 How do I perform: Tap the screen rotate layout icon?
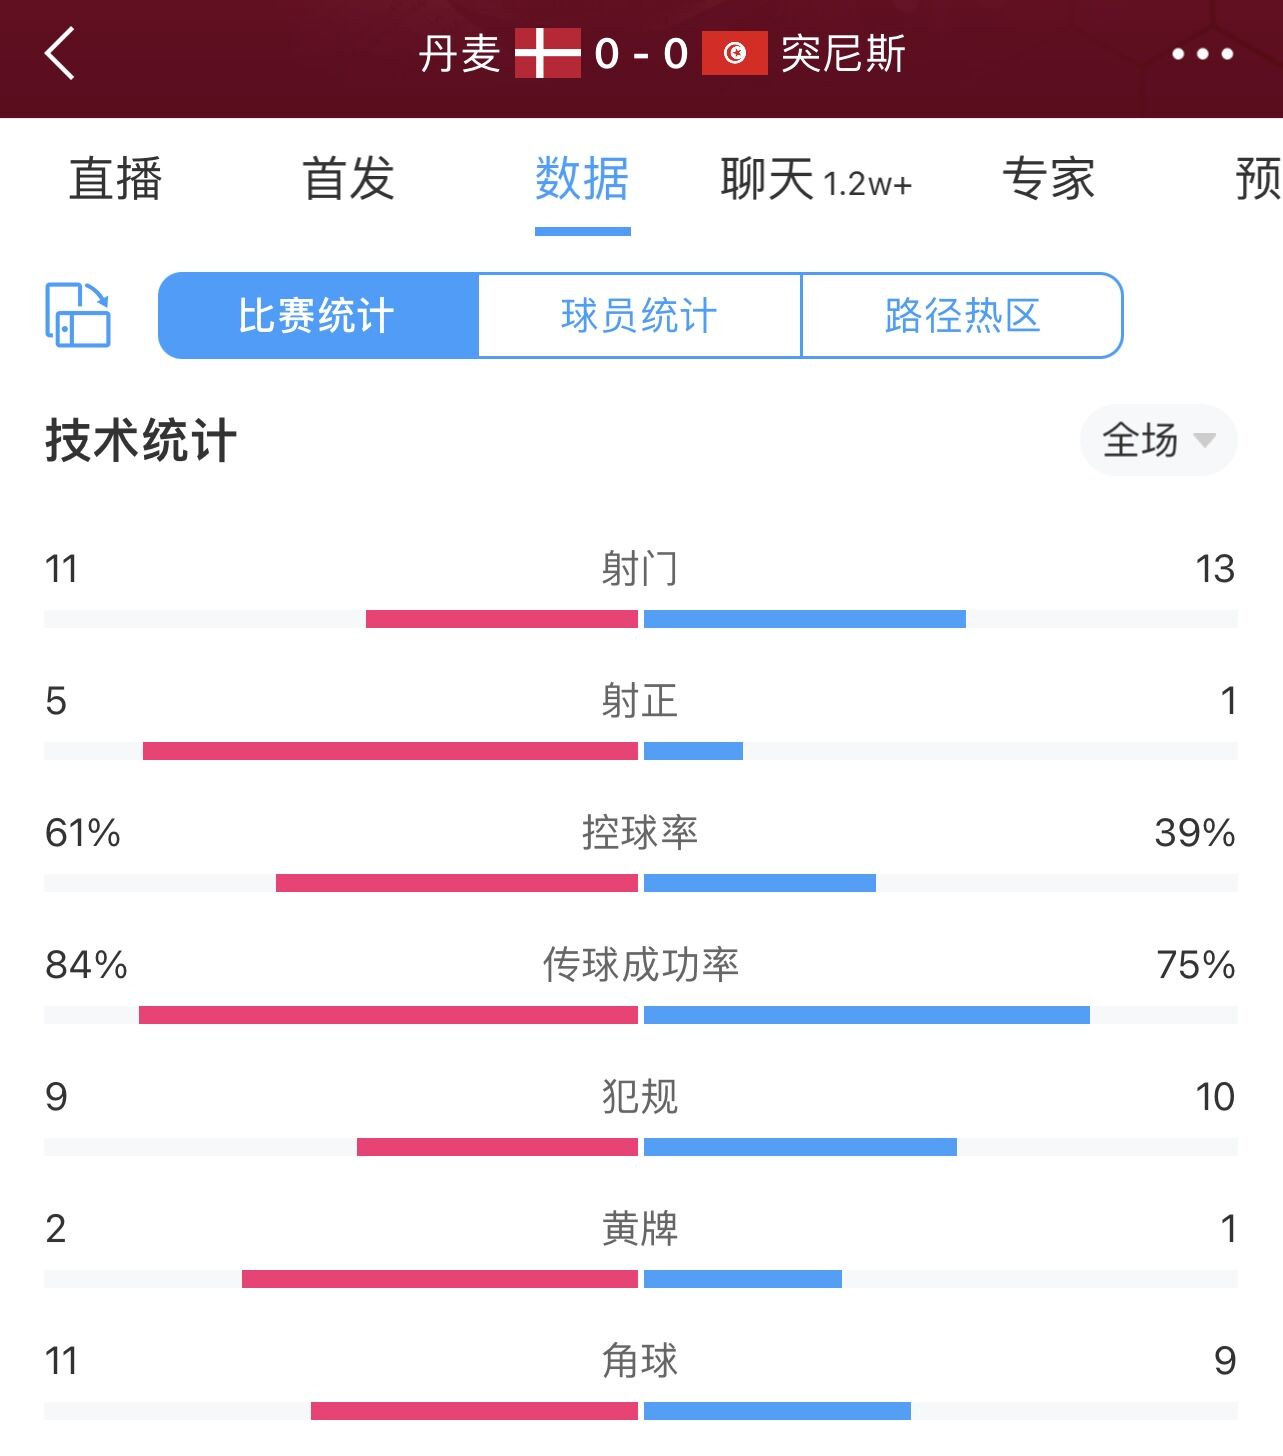pyautogui.click(x=78, y=315)
